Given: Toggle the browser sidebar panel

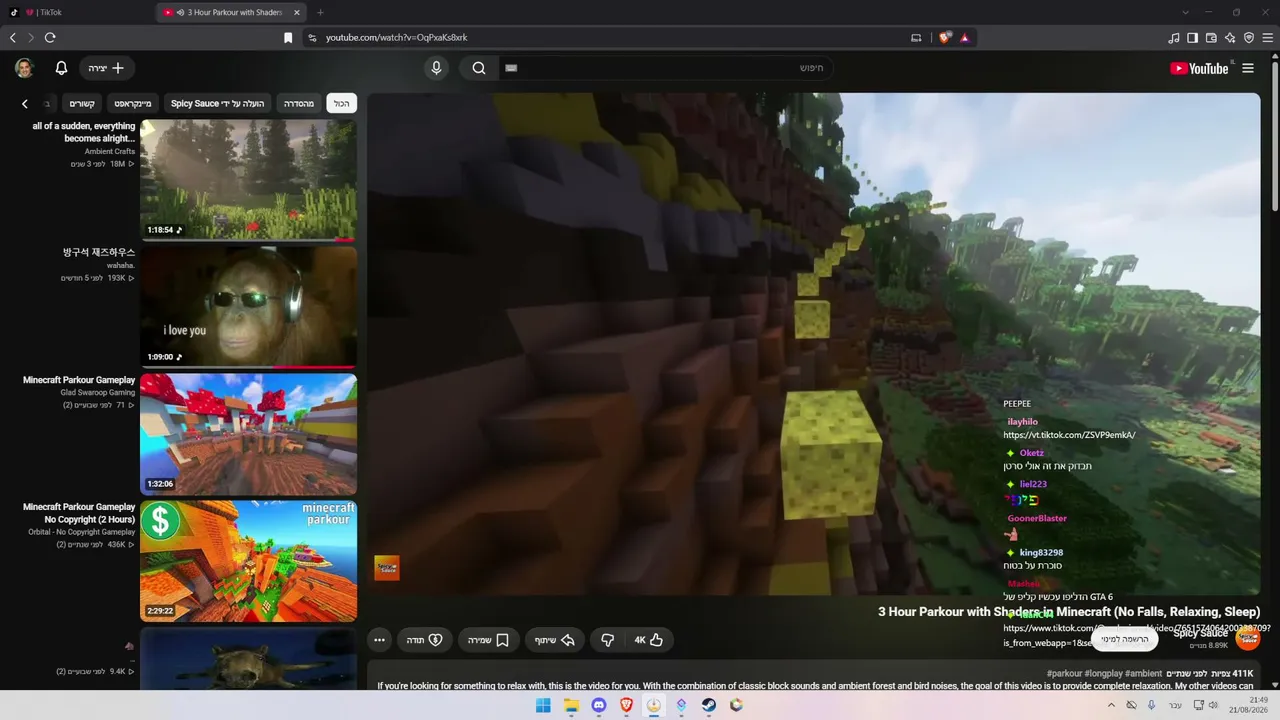Looking at the screenshot, I should (x=1192, y=37).
